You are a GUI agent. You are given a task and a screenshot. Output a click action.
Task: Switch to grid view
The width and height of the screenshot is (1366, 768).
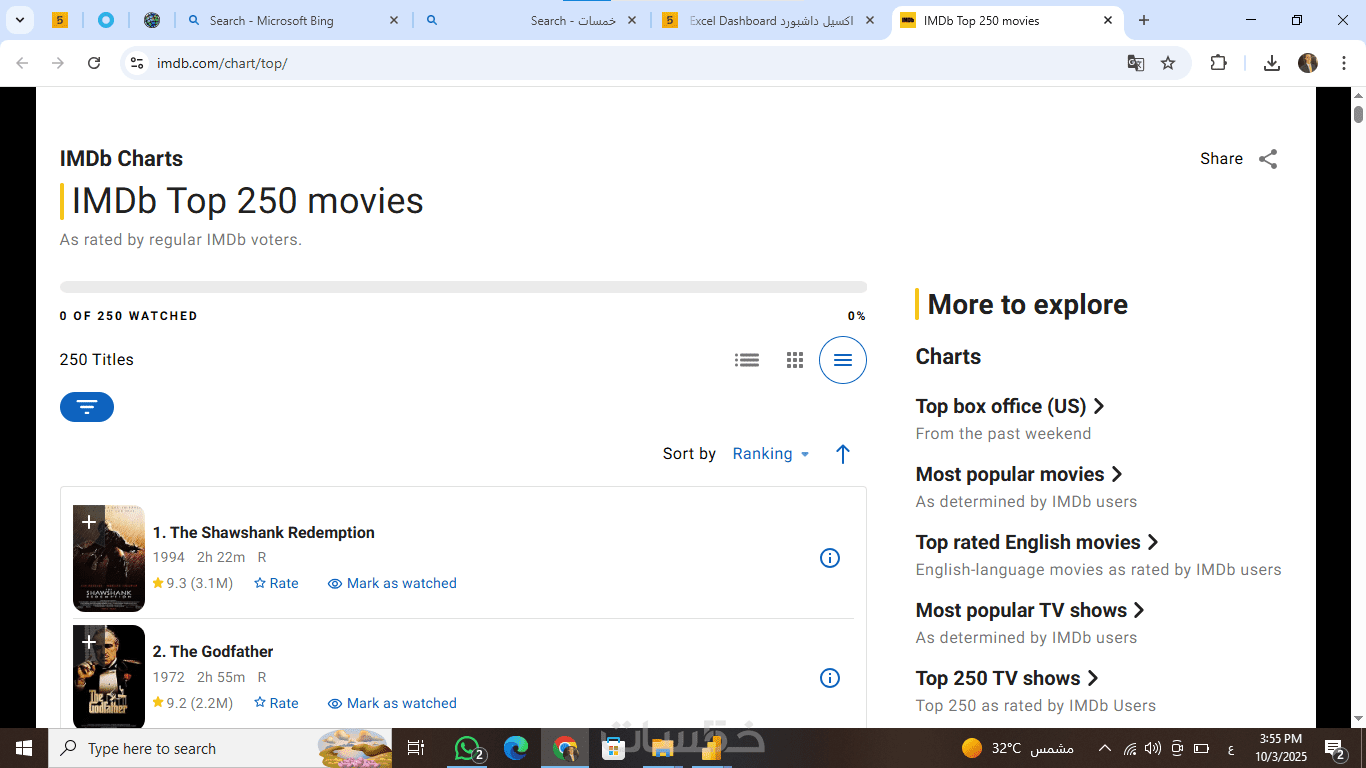pyautogui.click(x=795, y=360)
